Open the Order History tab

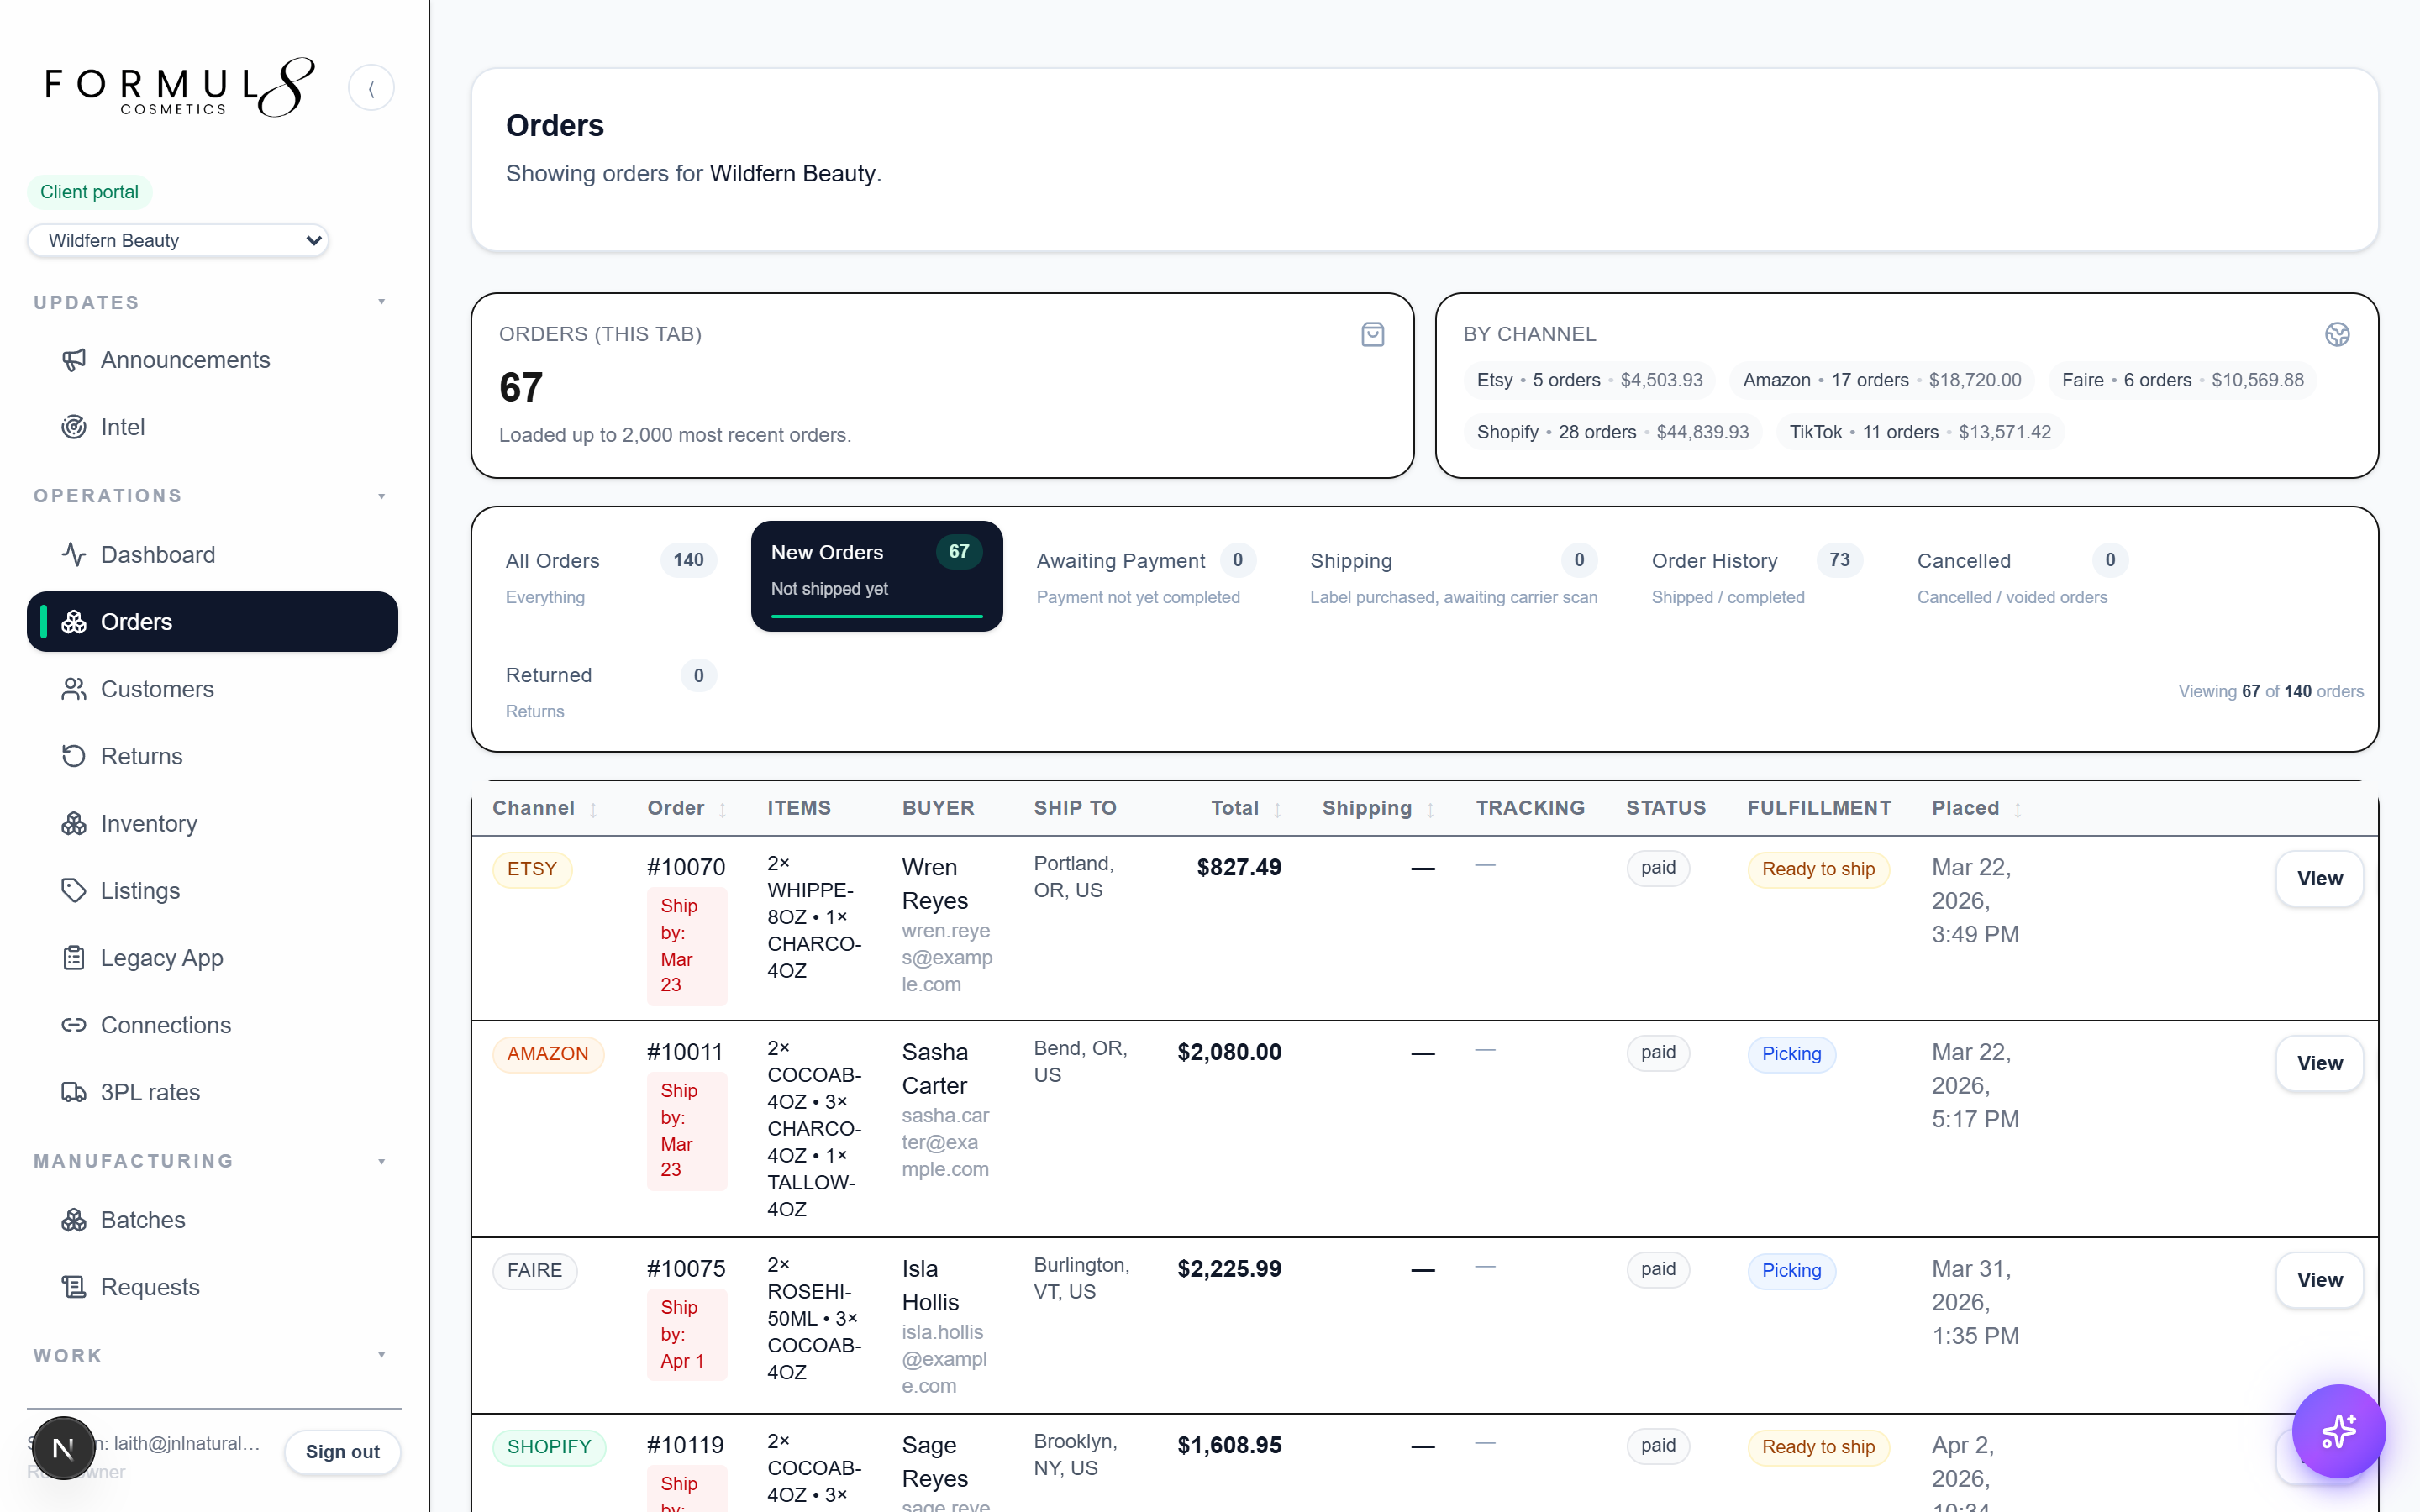point(1757,577)
